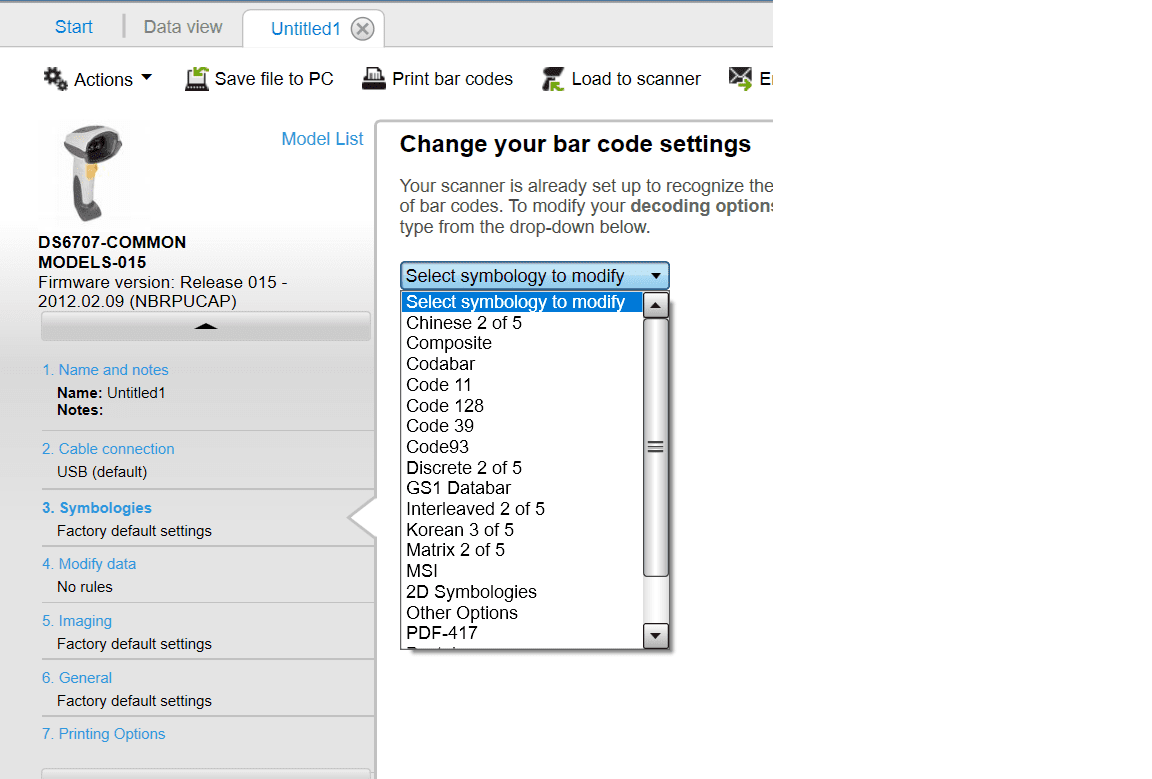
Task: Choose GS1 Databar symbology option
Action: (x=458, y=488)
